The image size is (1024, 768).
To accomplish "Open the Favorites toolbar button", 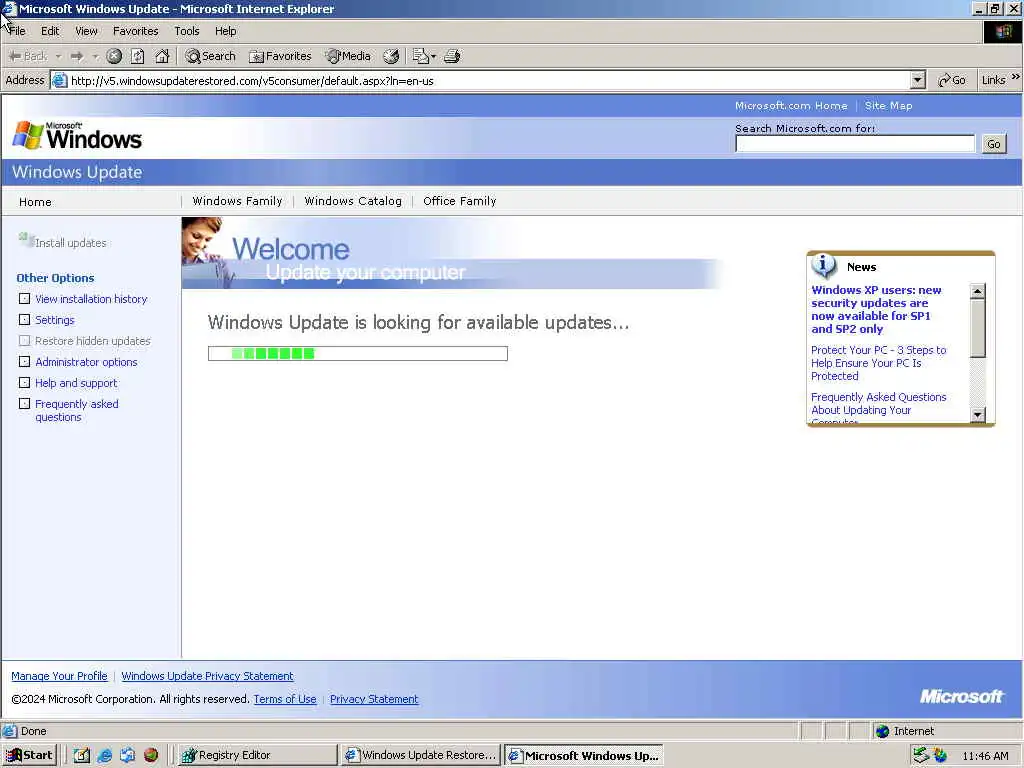I will [280, 56].
